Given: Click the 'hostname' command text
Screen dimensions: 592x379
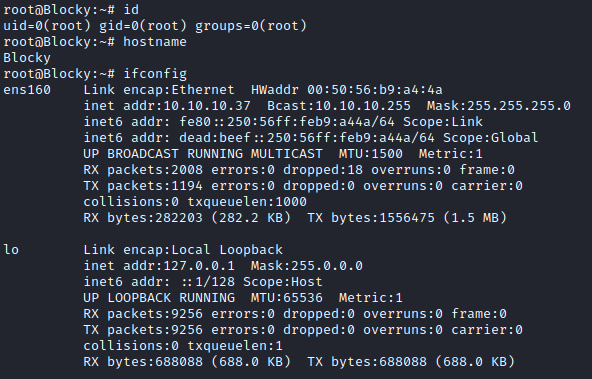Looking at the screenshot, I should click(x=155, y=42).
